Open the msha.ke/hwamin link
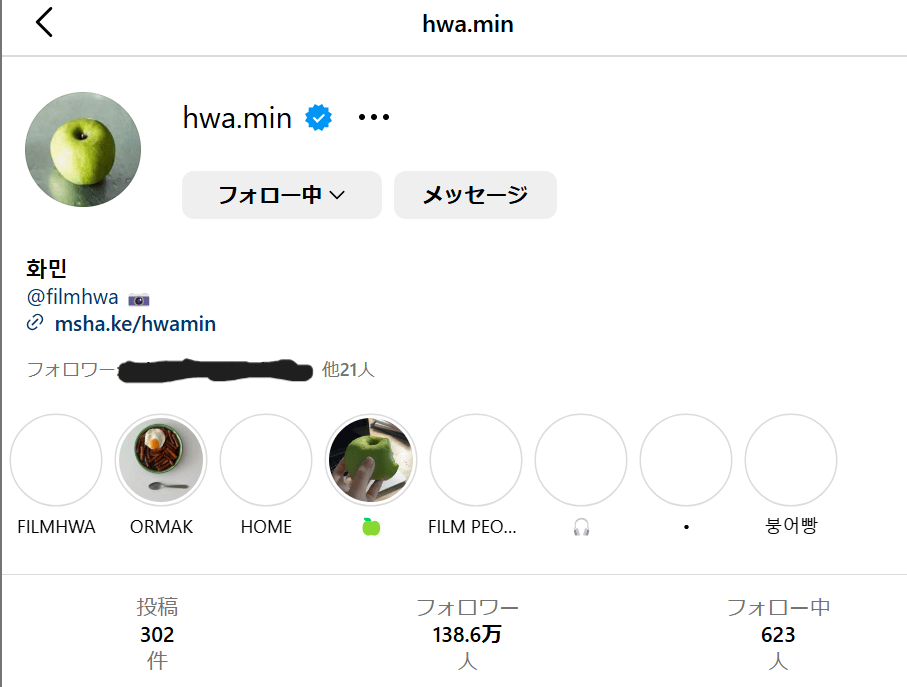907x687 pixels. [135, 324]
